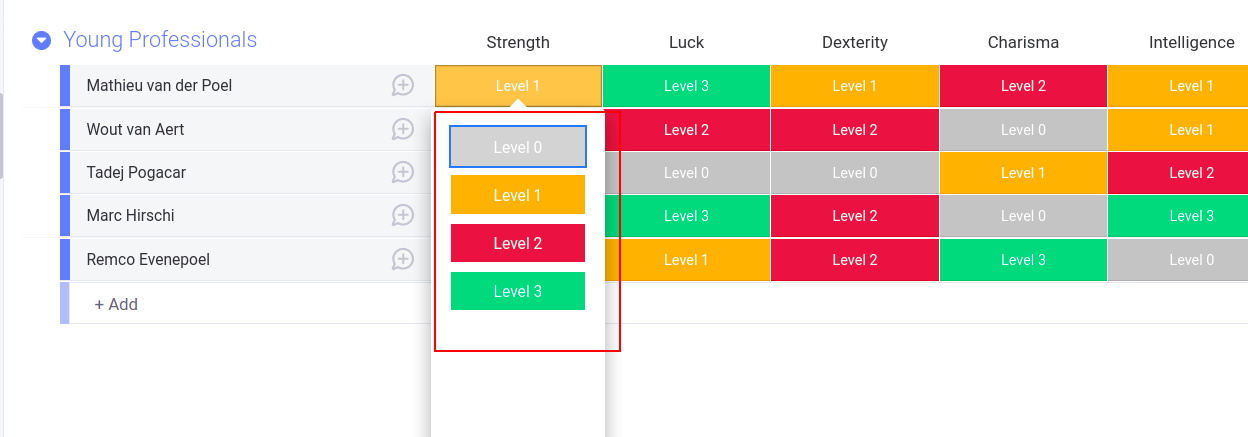Open Remco Evenepoel's Charisma Level 3 cell
This screenshot has width=1248, height=437.
[x=1023, y=260]
